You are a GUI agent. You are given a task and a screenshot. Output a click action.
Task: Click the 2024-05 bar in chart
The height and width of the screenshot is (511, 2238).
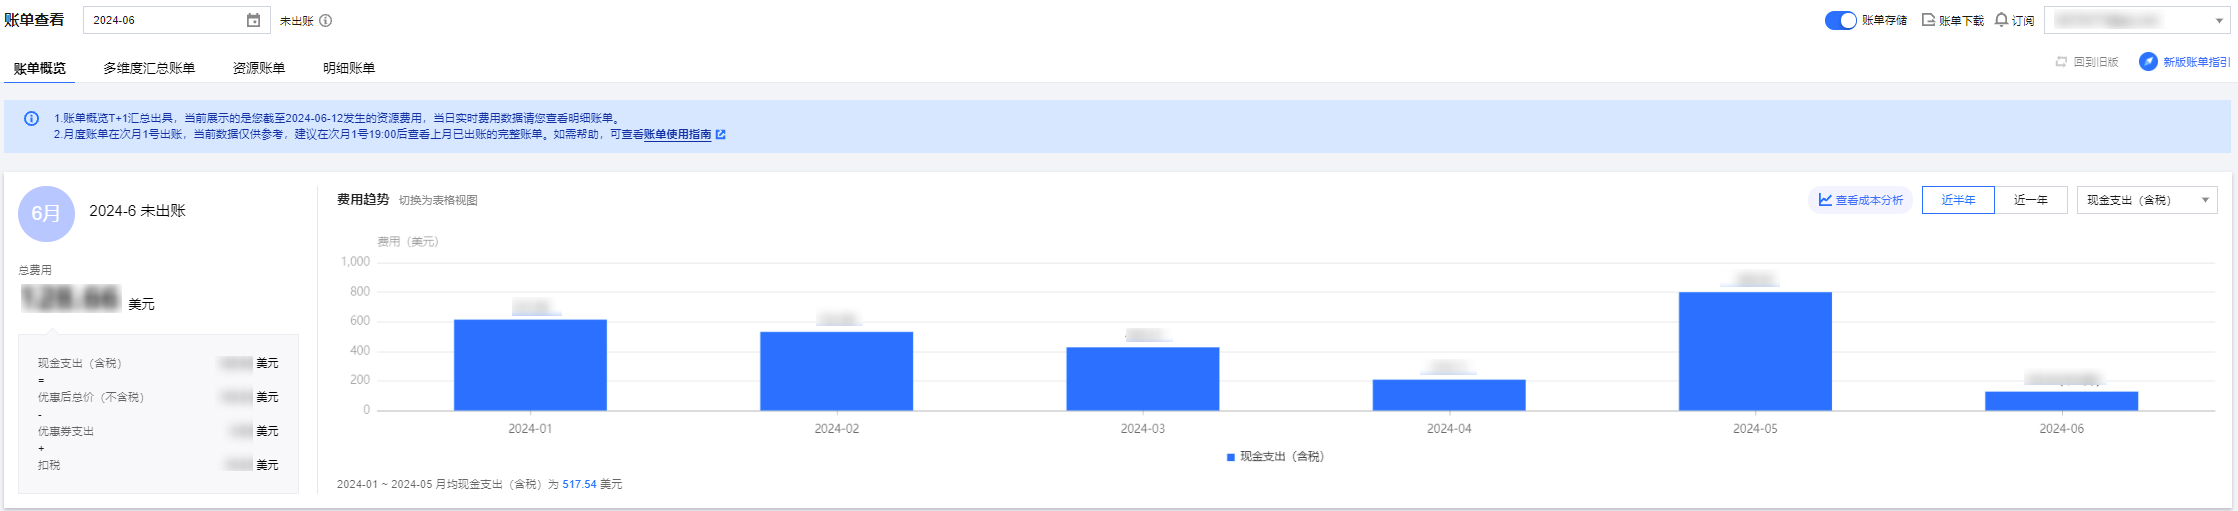click(x=1755, y=350)
